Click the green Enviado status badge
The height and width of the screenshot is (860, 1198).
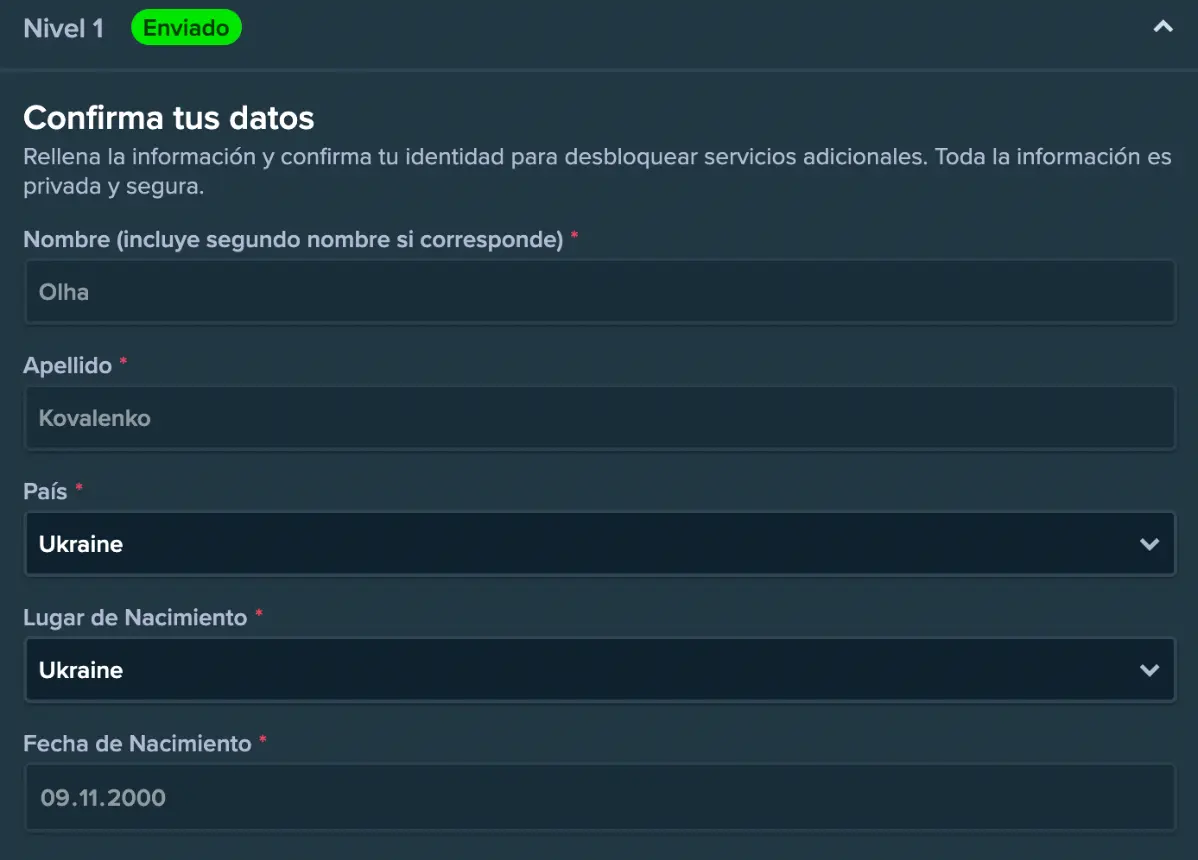tap(186, 28)
